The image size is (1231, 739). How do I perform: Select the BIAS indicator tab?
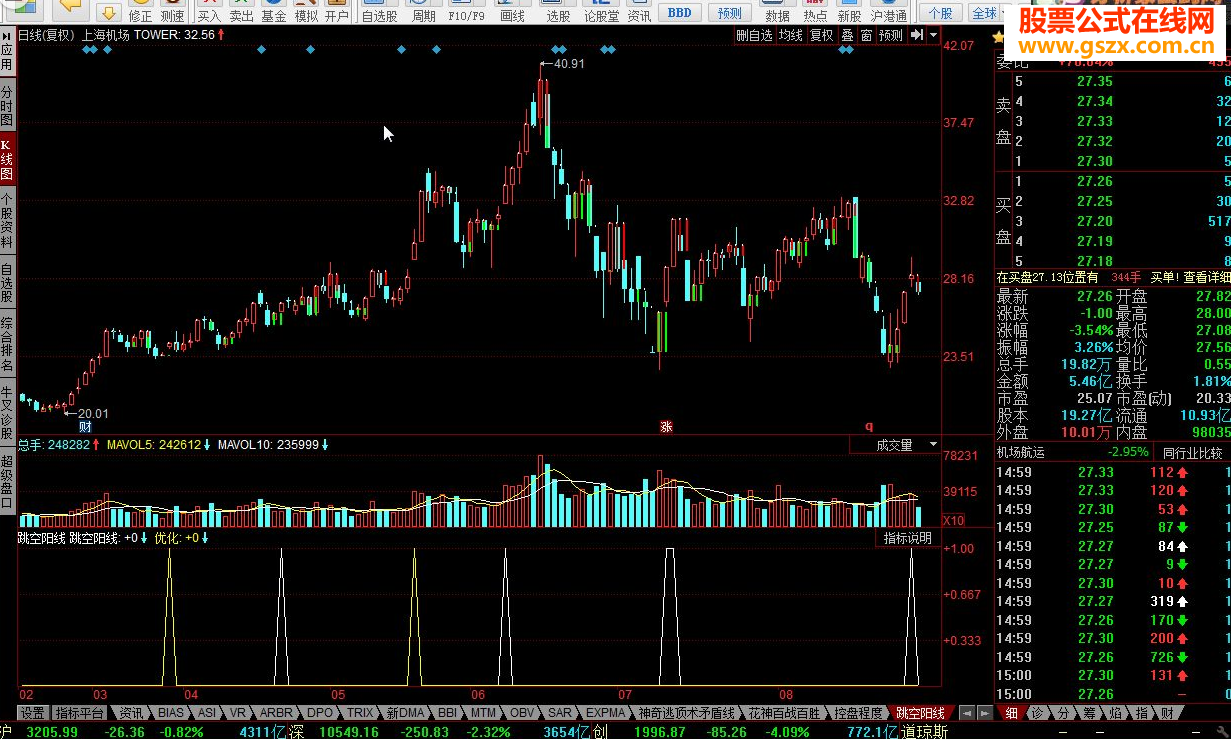[171, 713]
